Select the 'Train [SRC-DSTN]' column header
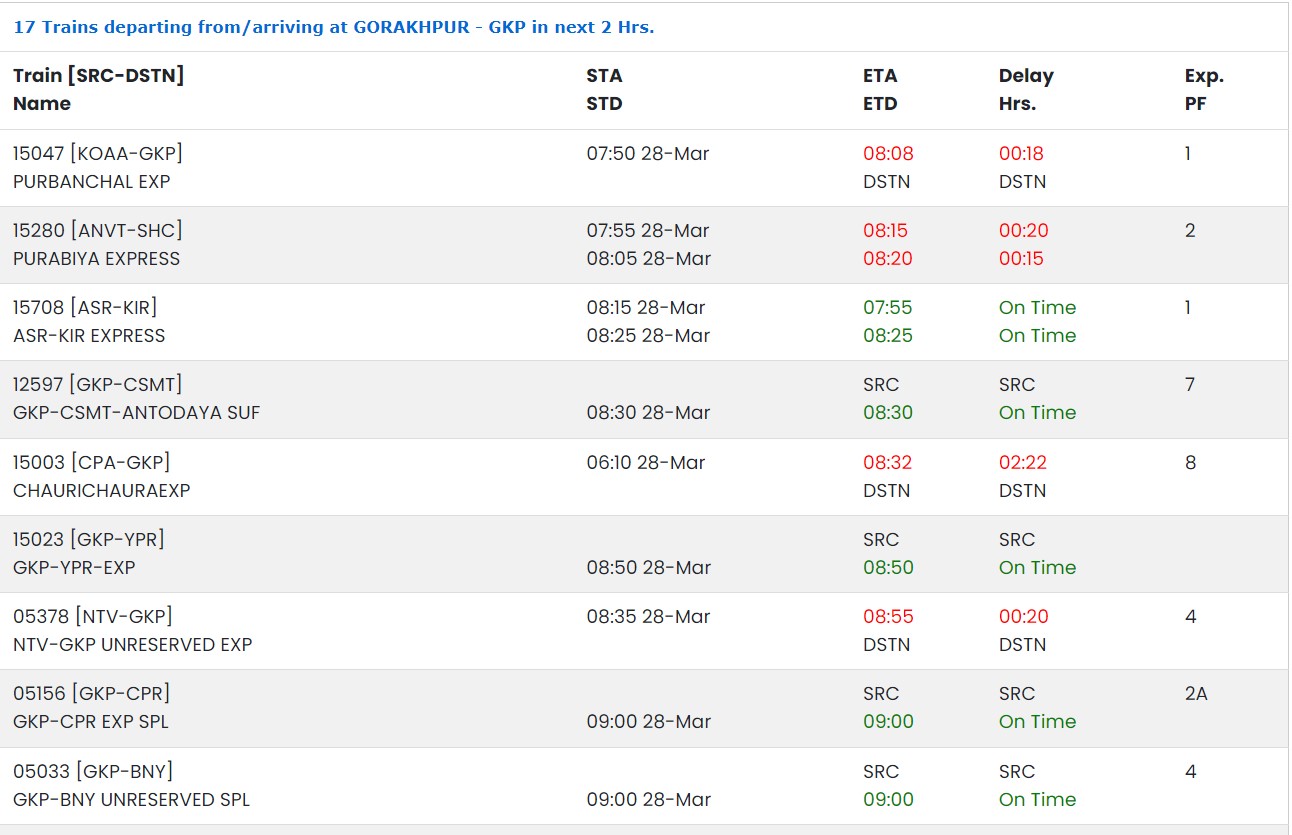Image resolution: width=1292 pixels, height=835 pixels. tap(98, 76)
